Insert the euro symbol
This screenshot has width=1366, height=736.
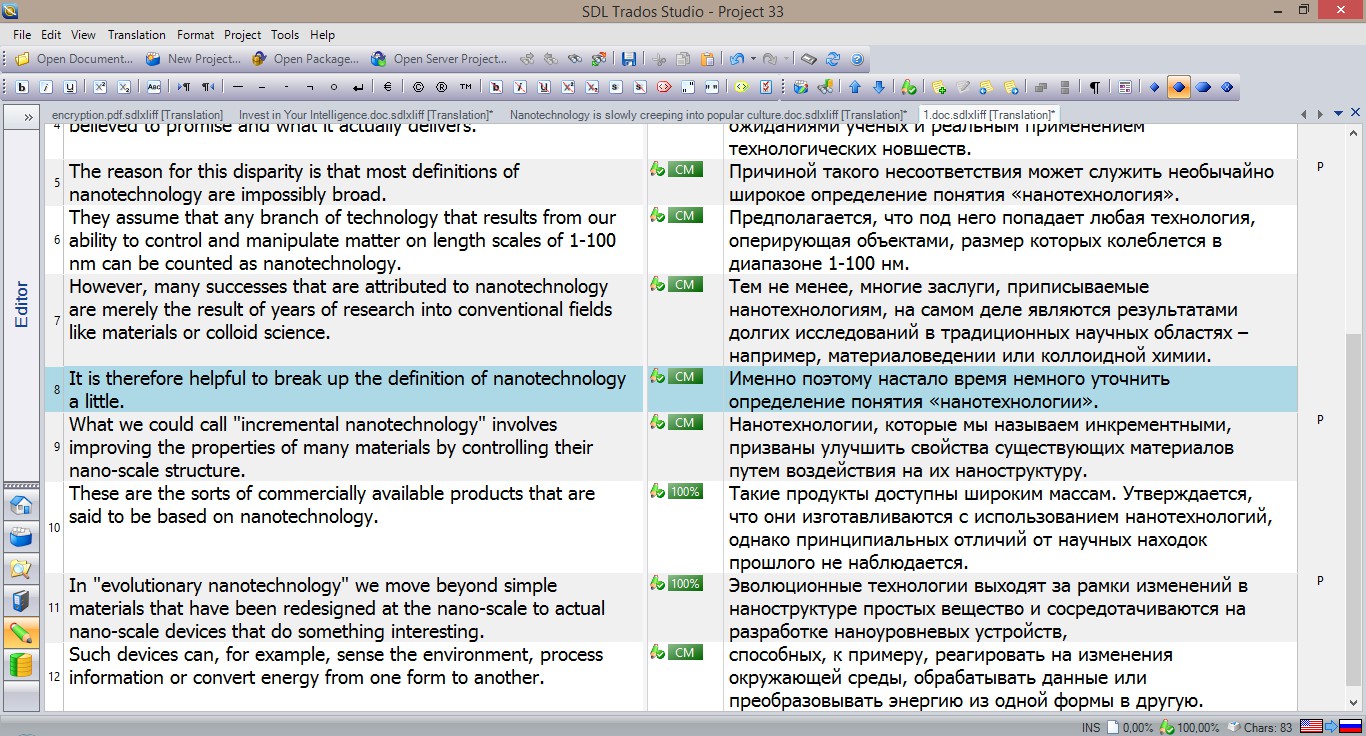[388, 87]
